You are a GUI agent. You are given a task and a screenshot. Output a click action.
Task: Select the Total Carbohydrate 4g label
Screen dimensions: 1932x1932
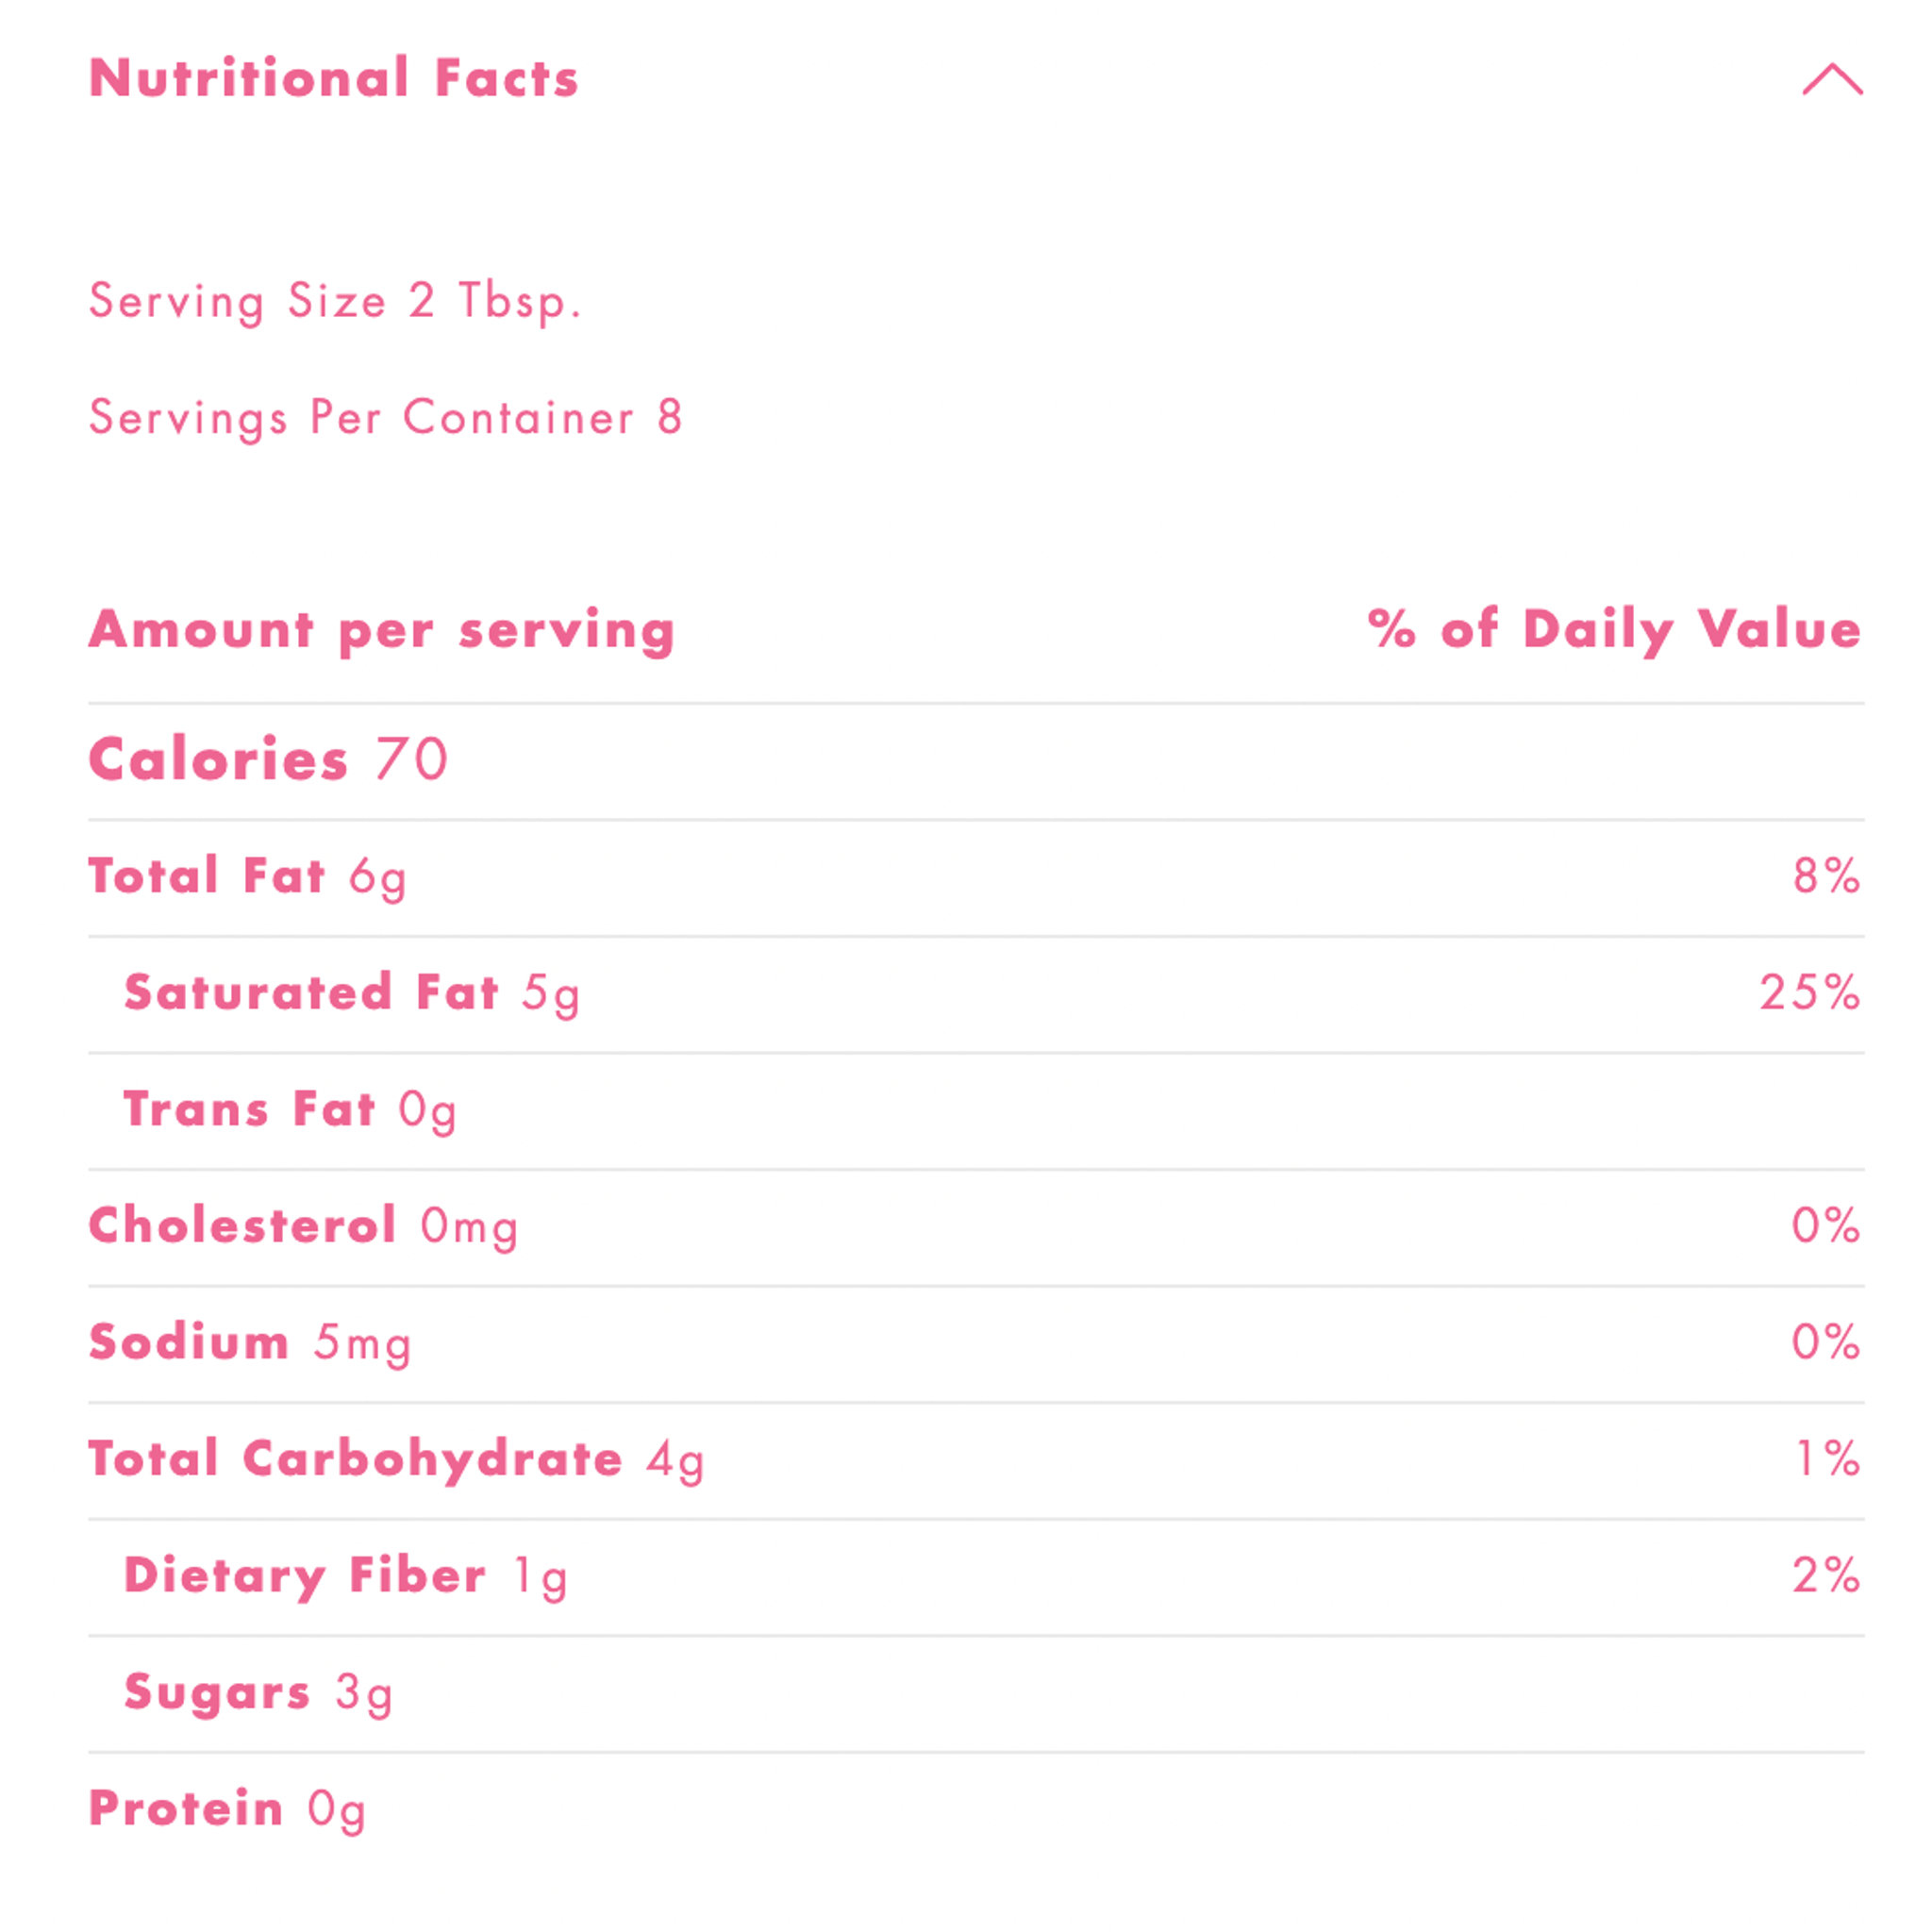396,1459
